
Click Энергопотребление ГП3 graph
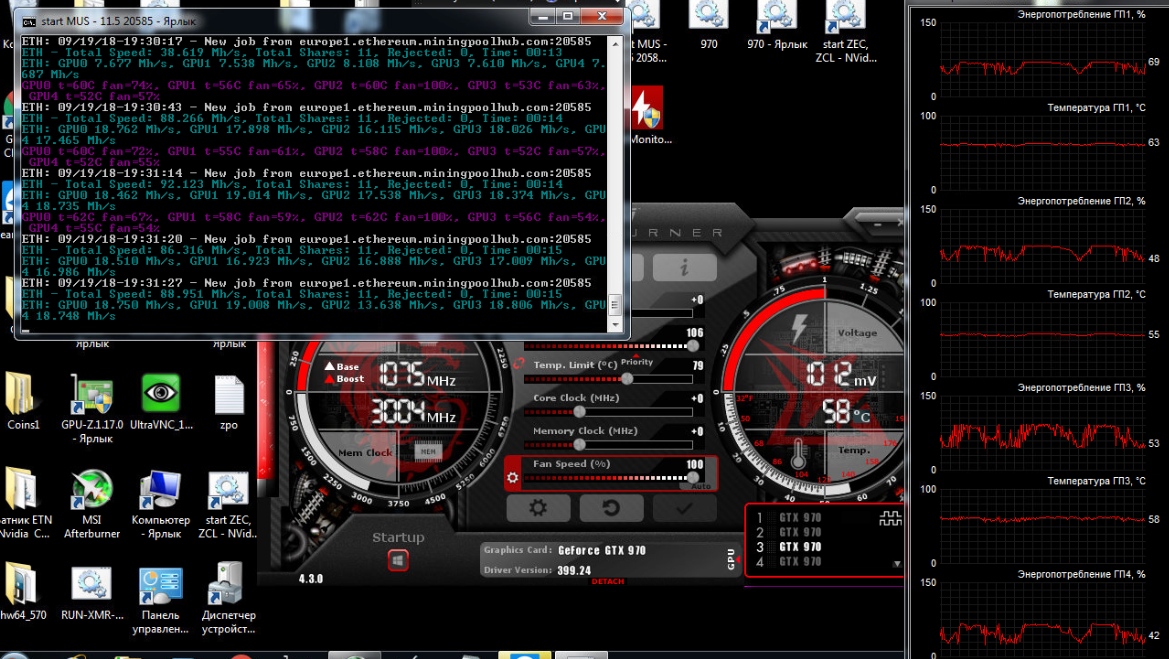pyautogui.click(x=1042, y=432)
